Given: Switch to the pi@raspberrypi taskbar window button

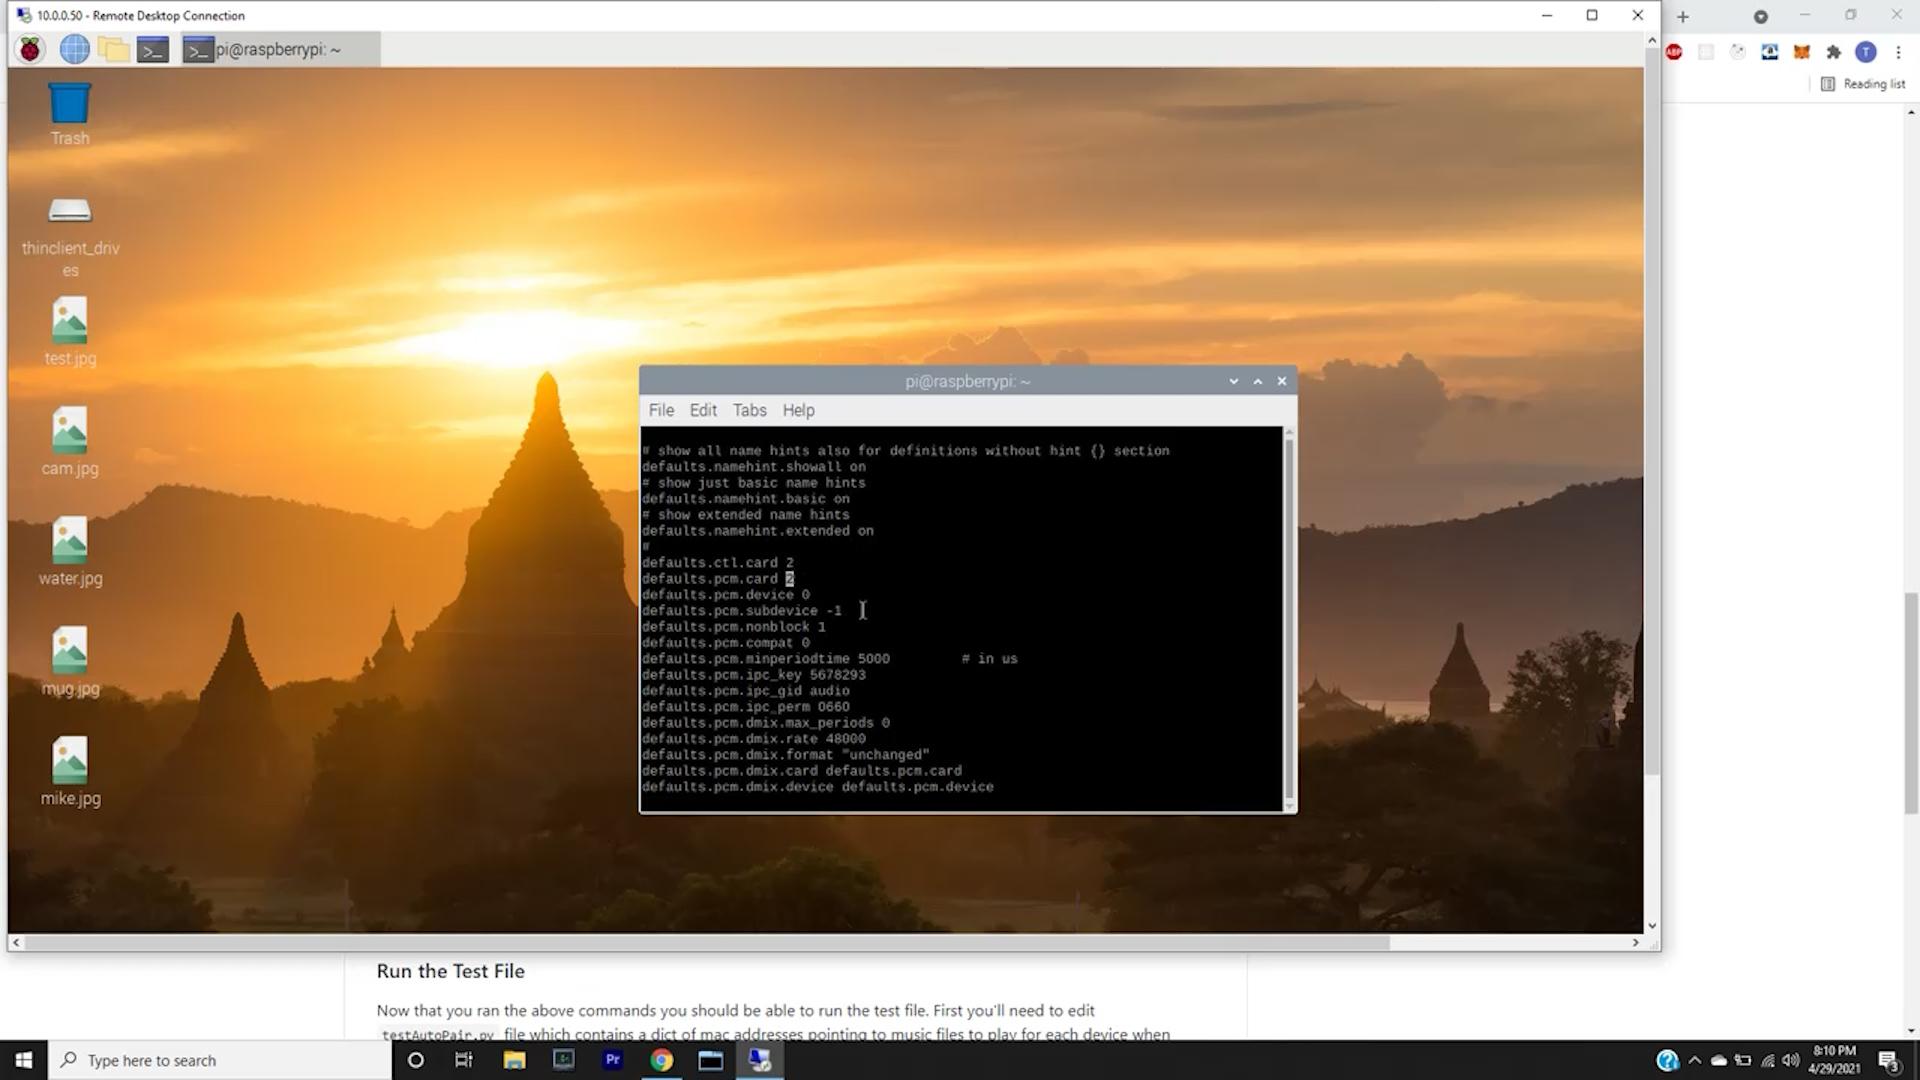Looking at the screenshot, I should pos(280,49).
